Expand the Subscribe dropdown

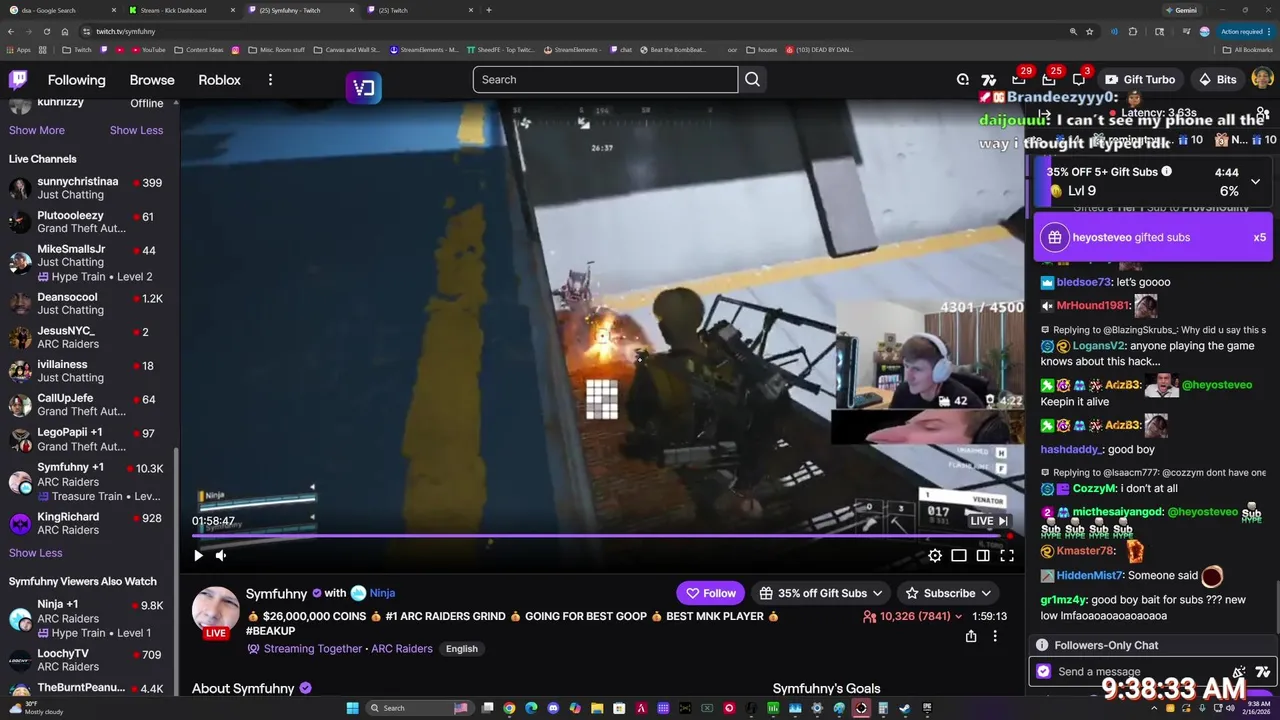947,593
